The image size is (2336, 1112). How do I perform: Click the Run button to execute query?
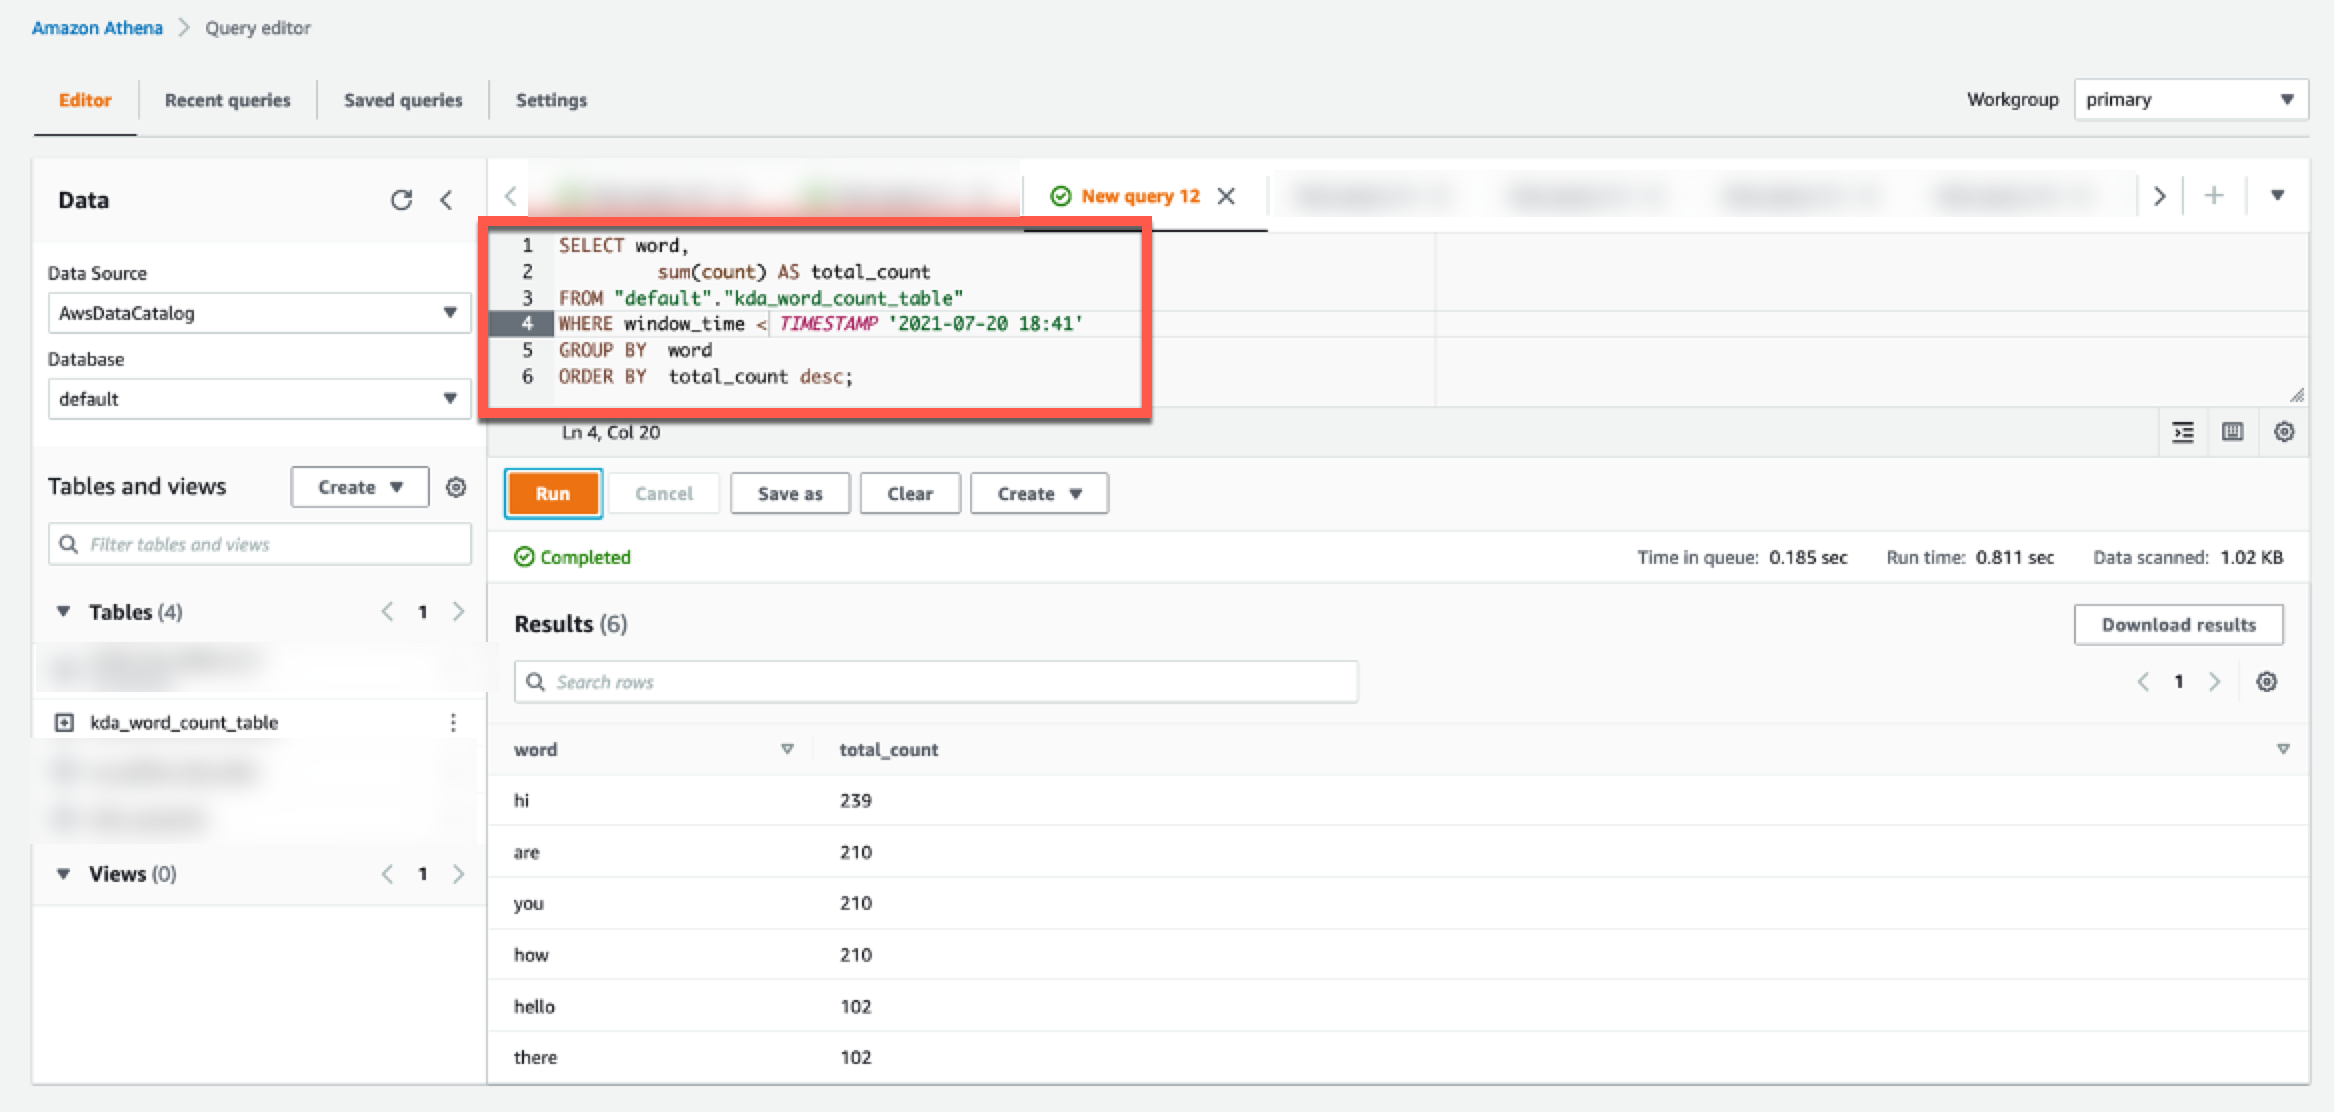(553, 493)
